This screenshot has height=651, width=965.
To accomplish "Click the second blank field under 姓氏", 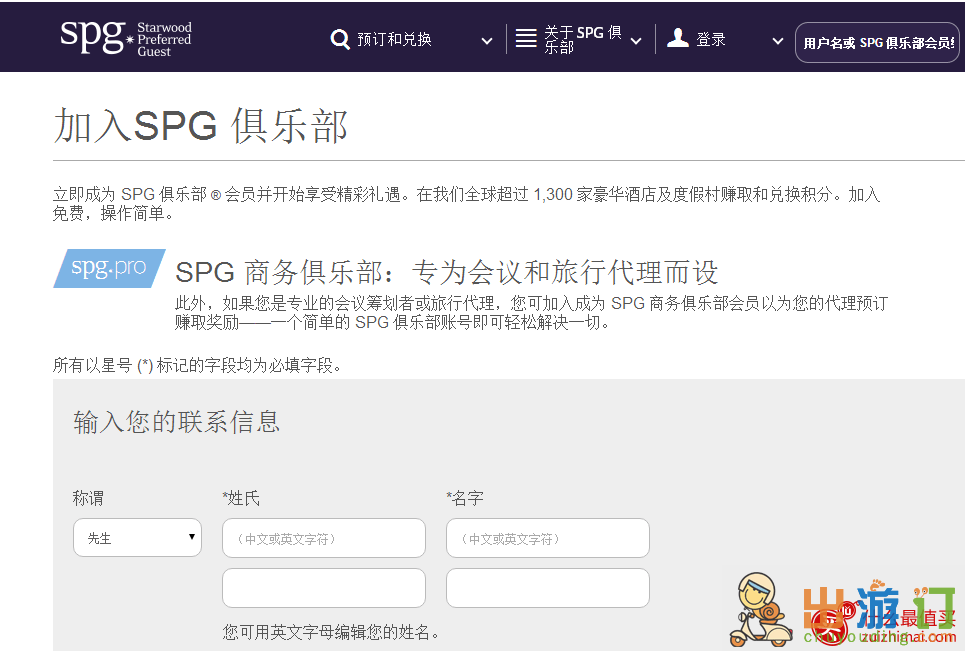I will 324,588.
